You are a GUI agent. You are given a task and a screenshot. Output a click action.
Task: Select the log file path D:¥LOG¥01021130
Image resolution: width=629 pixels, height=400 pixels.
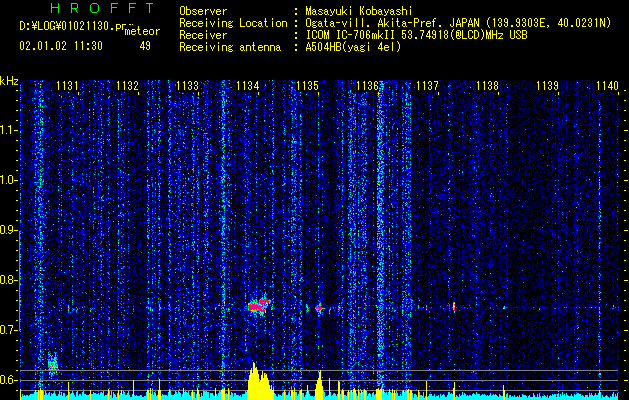point(67,26)
